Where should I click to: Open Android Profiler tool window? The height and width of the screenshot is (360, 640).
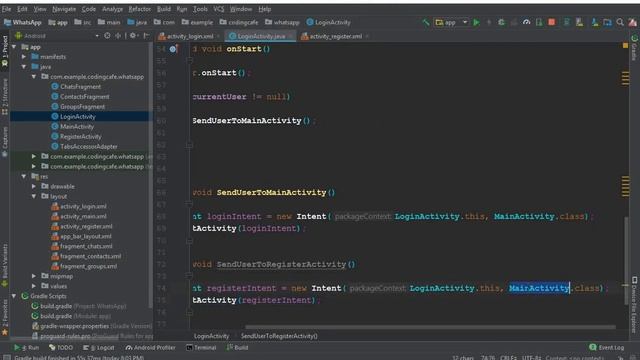150,347
